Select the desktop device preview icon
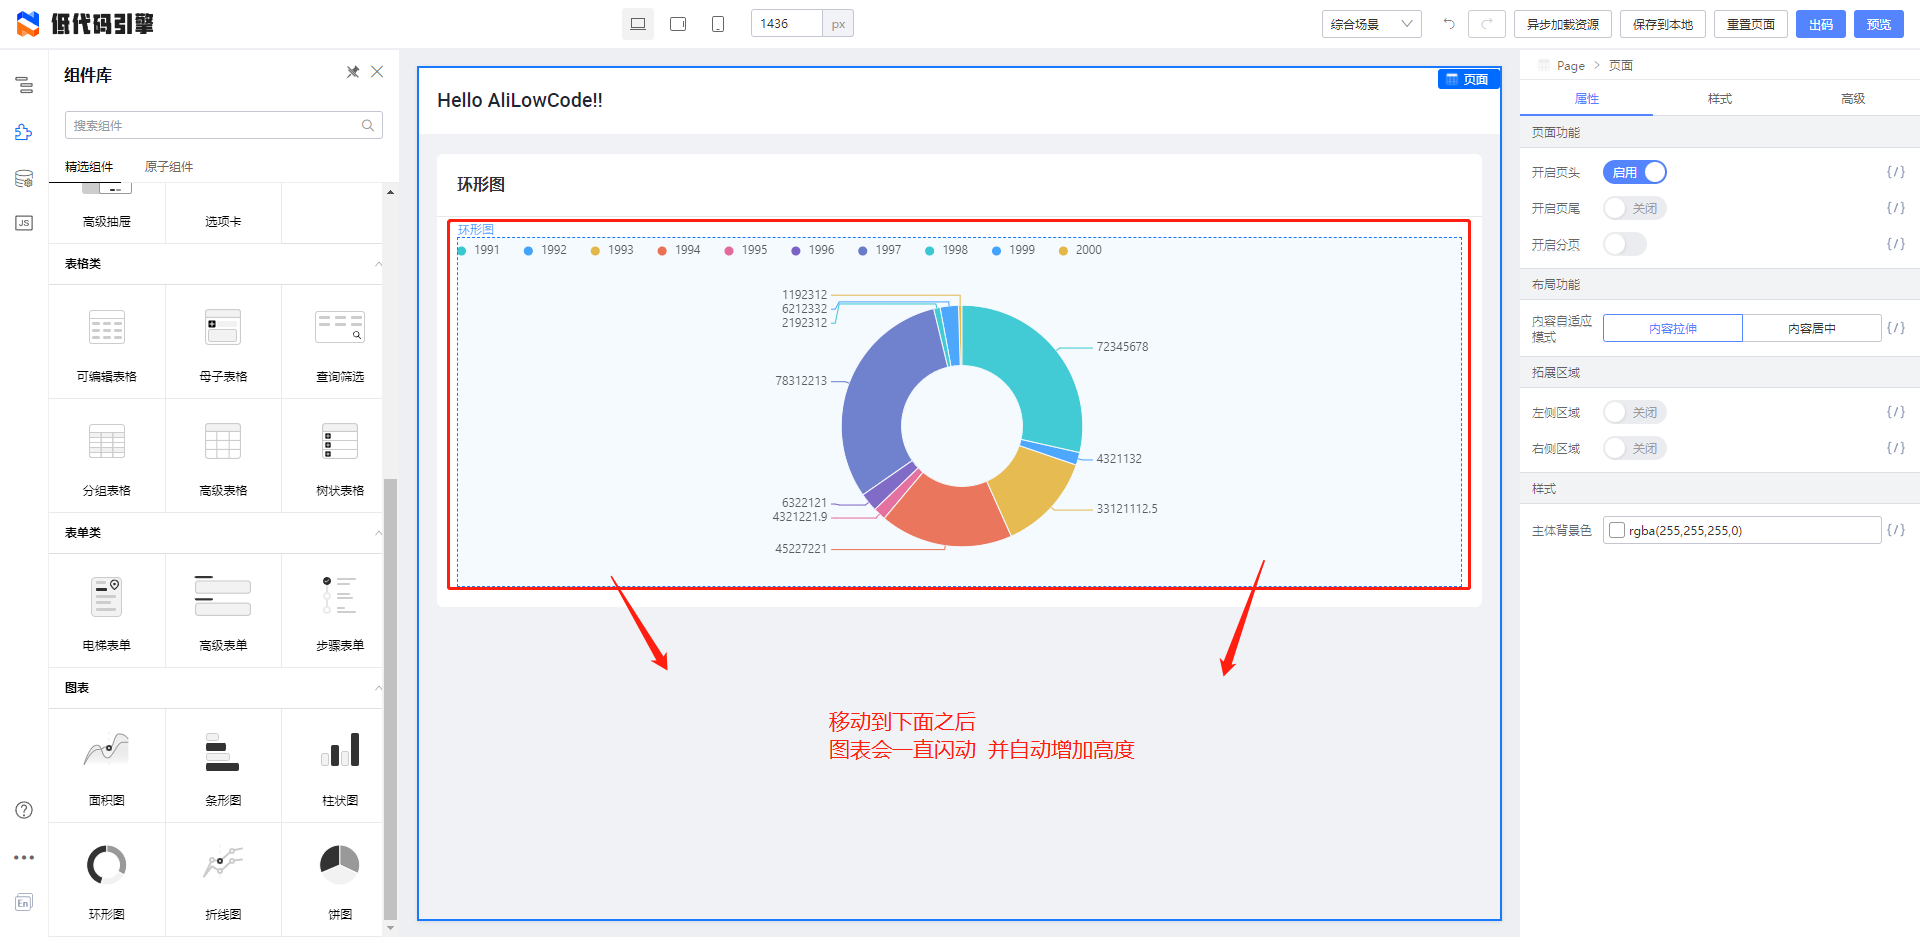This screenshot has height=937, width=1920. coord(638,24)
